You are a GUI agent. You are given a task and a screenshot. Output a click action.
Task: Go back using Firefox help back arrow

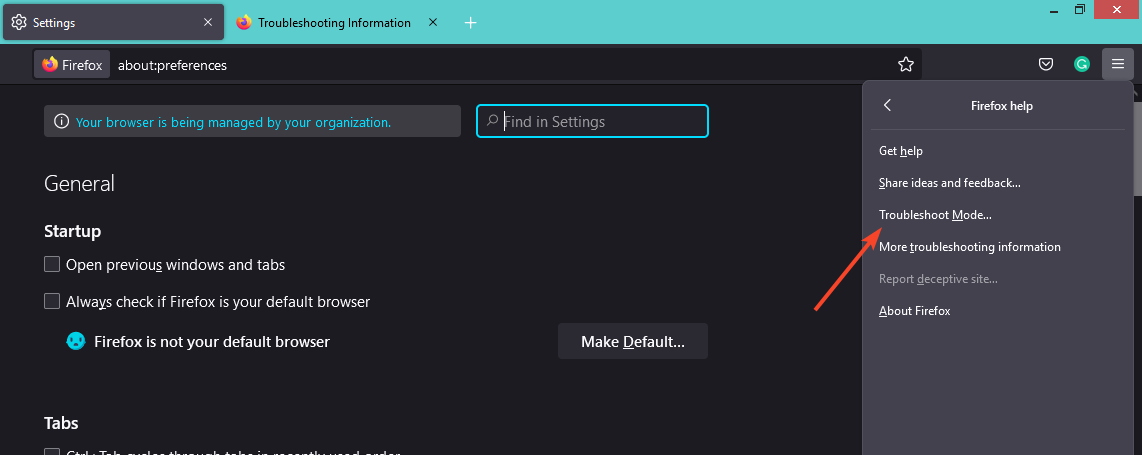[887, 105]
